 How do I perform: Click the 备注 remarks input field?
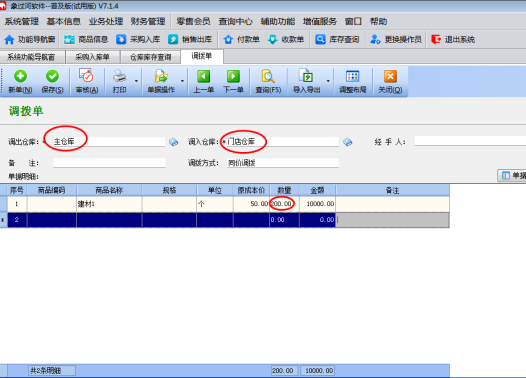coord(109,163)
